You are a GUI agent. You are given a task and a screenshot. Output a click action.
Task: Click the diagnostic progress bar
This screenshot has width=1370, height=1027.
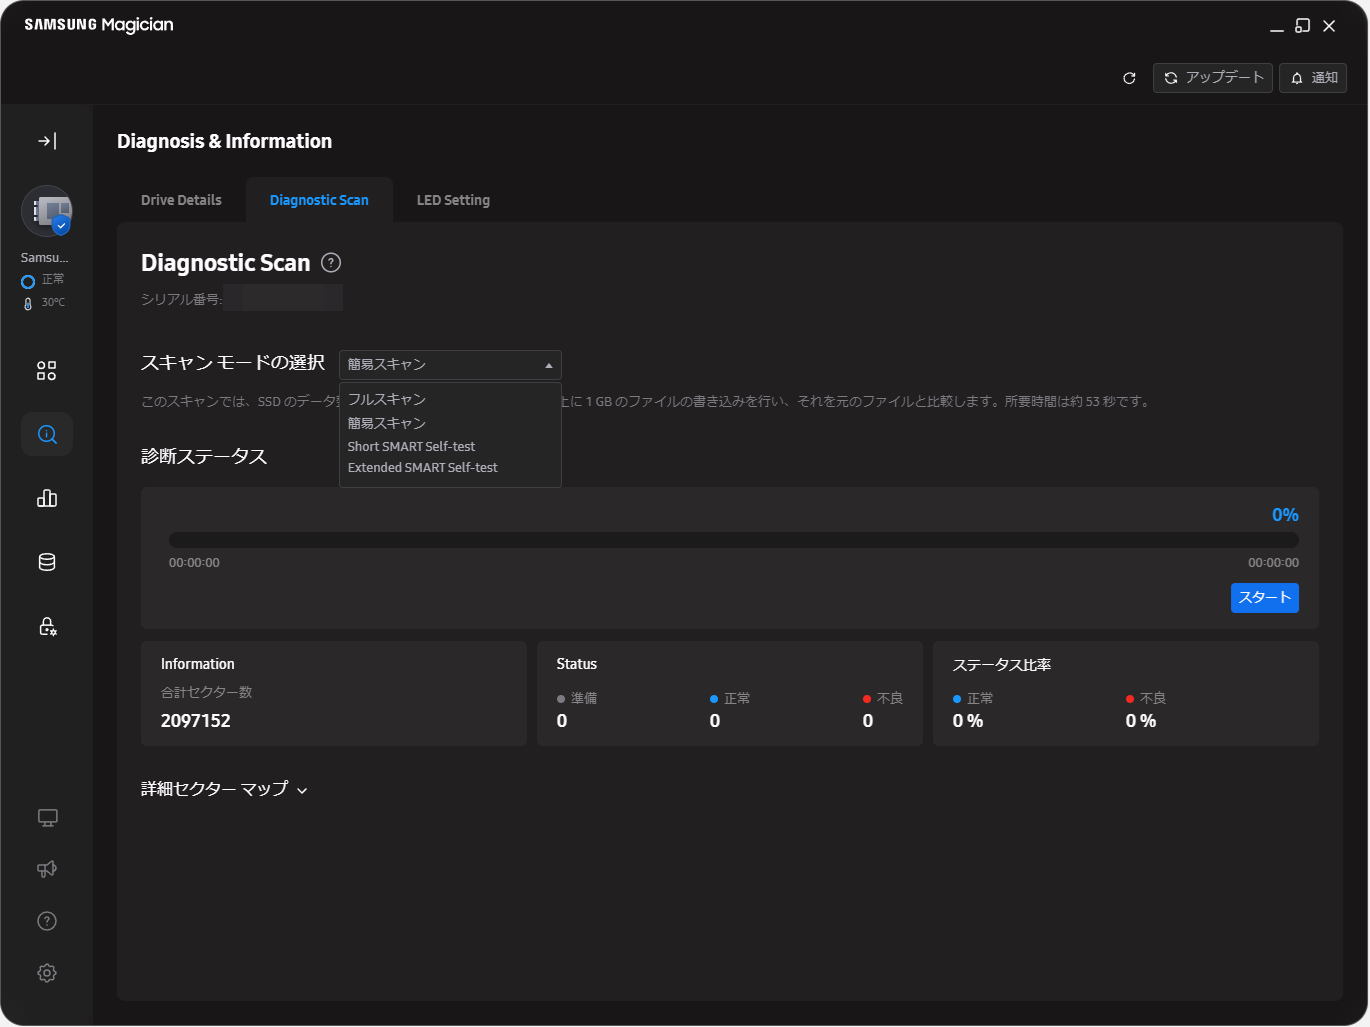coord(734,538)
